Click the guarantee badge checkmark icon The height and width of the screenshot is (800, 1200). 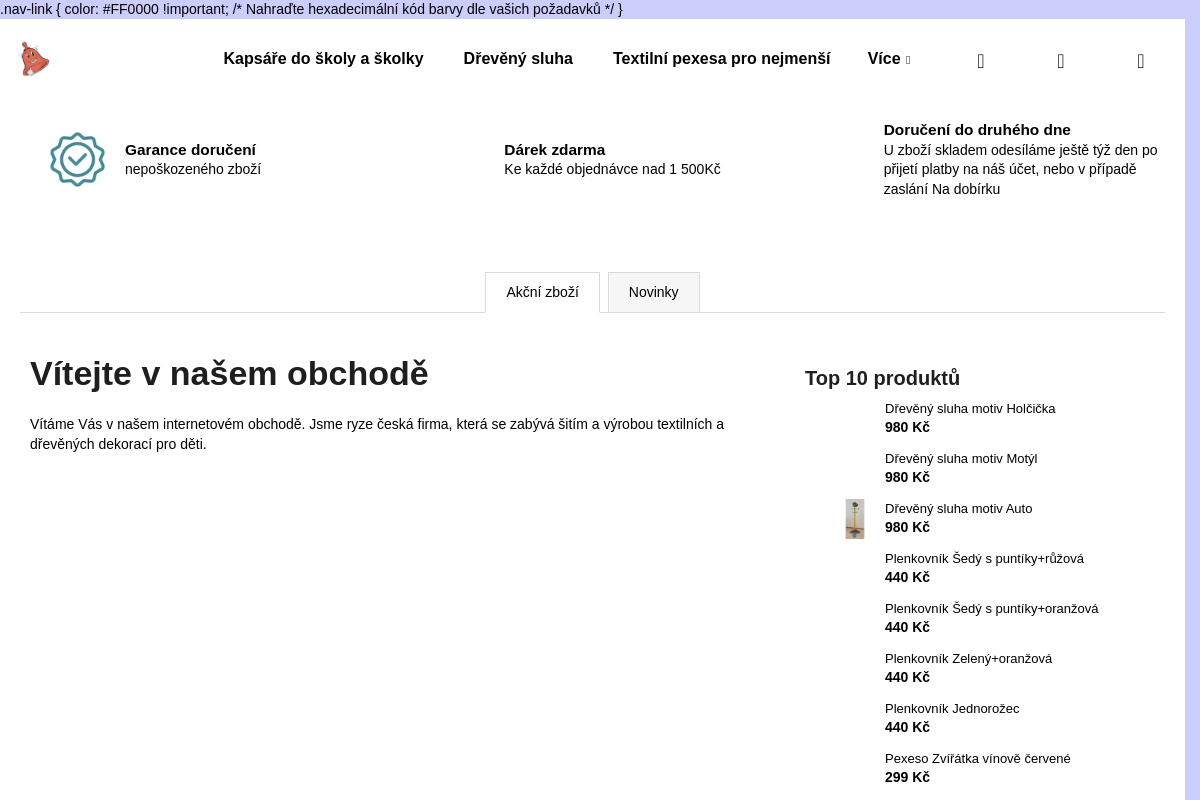(x=77, y=160)
